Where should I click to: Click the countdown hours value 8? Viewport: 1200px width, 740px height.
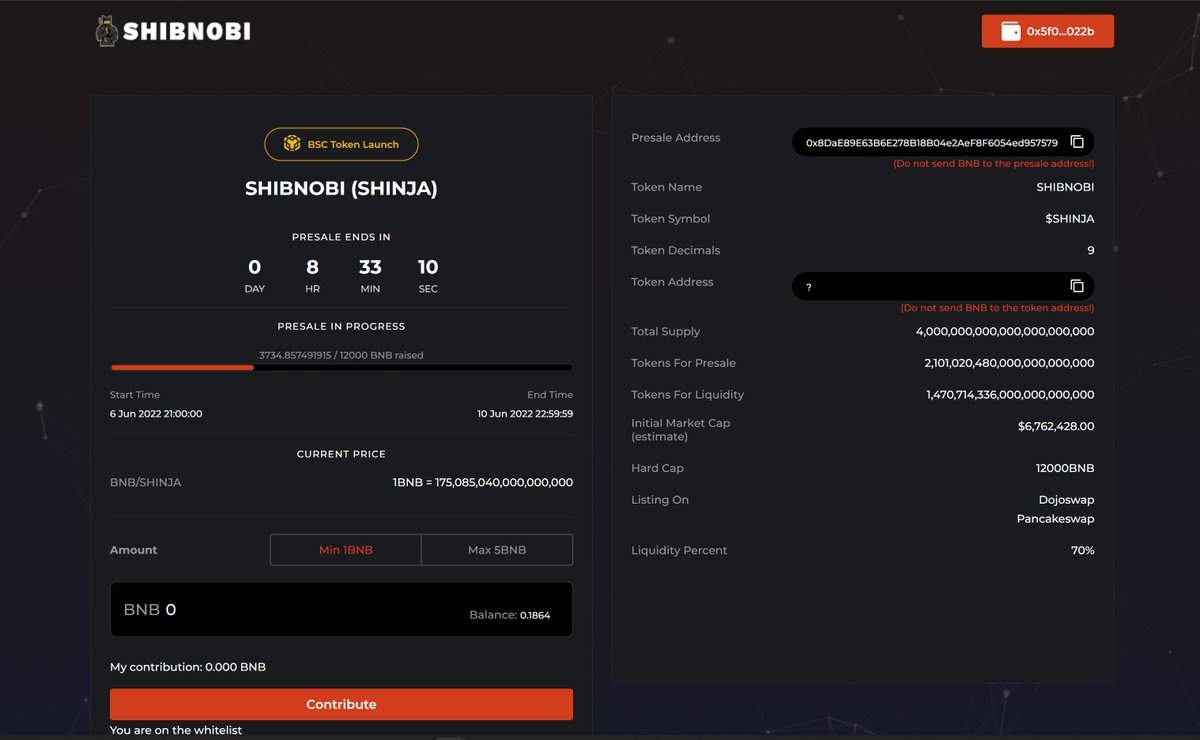point(312,267)
